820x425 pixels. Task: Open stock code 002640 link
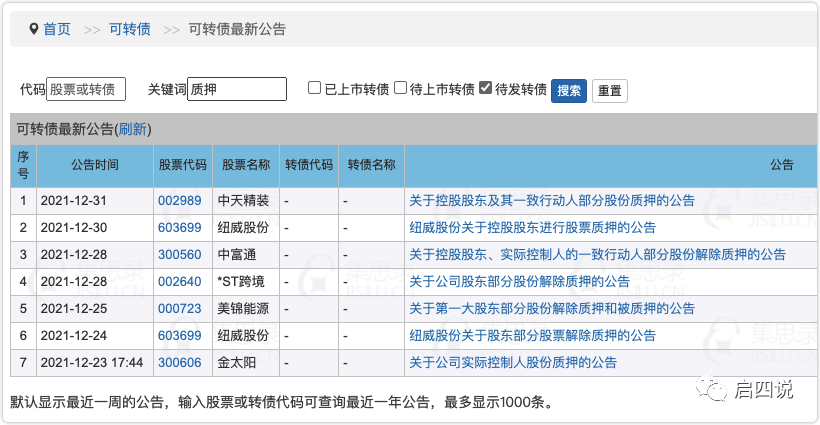coord(179,282)
